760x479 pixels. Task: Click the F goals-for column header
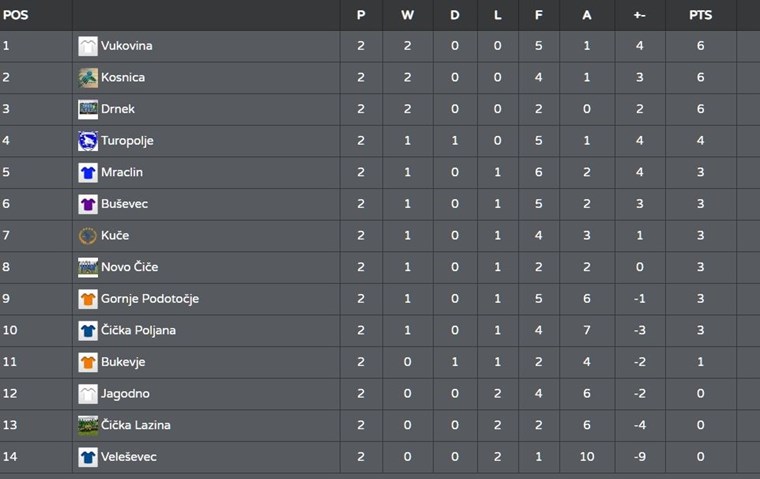point(538,15)
